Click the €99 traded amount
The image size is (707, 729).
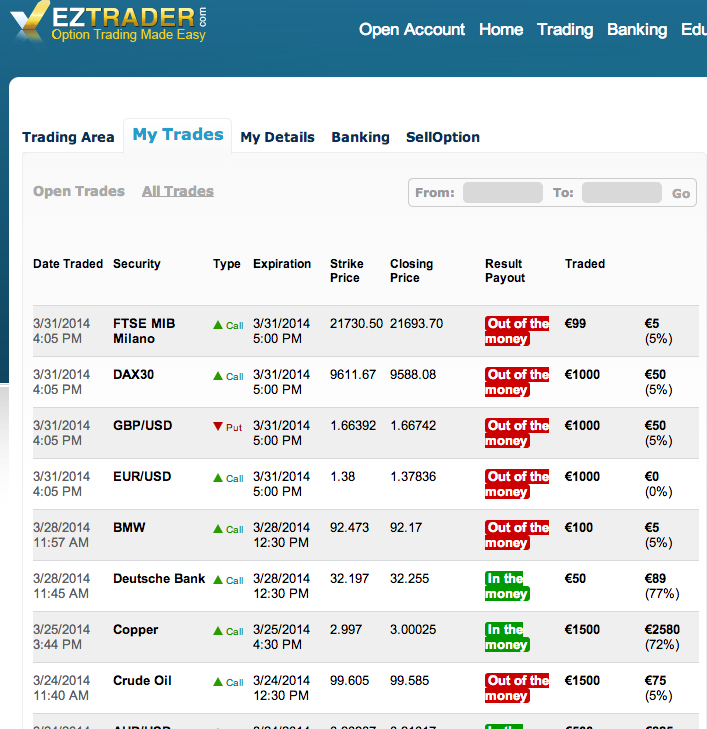click(x=575, y=324)
